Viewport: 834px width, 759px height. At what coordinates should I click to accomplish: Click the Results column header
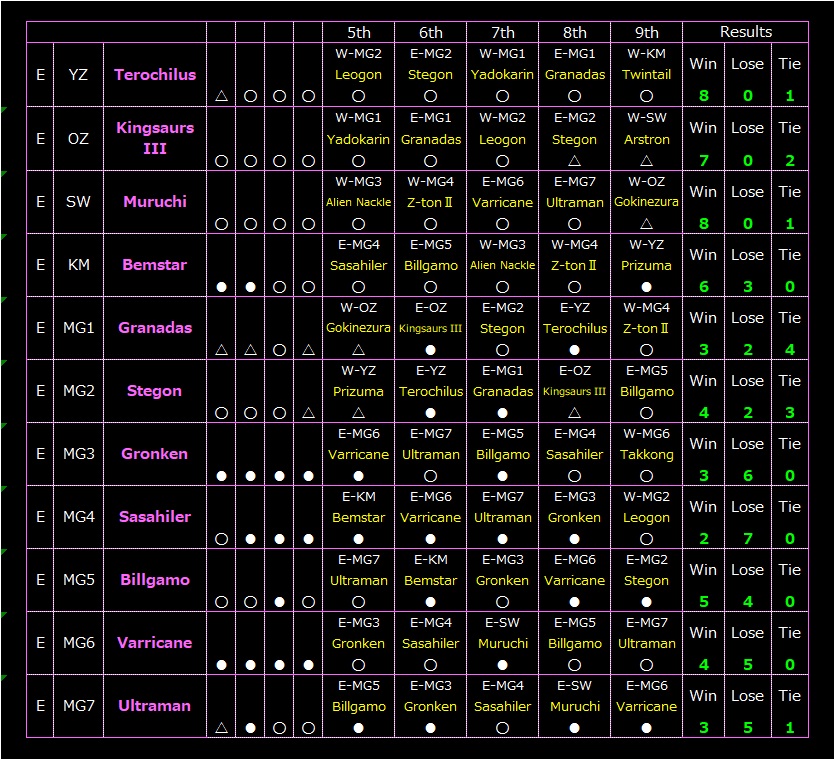pos(746,32)
